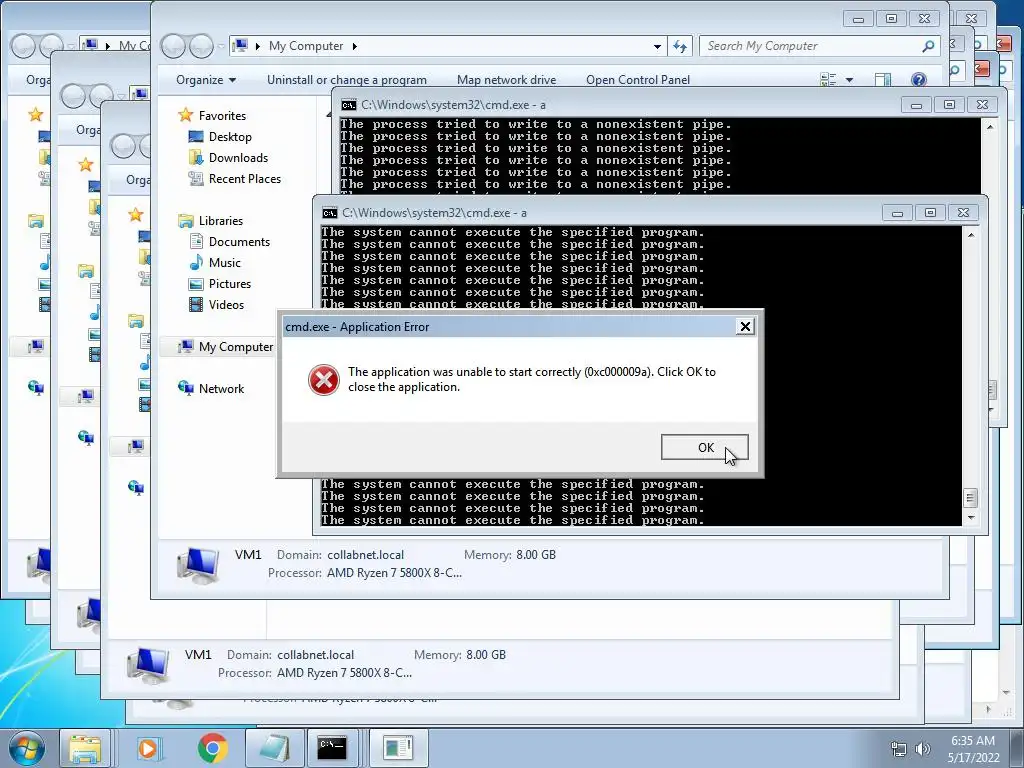
Task: Click the Forward button in the front Explorer window
Action: pos(201,46)
